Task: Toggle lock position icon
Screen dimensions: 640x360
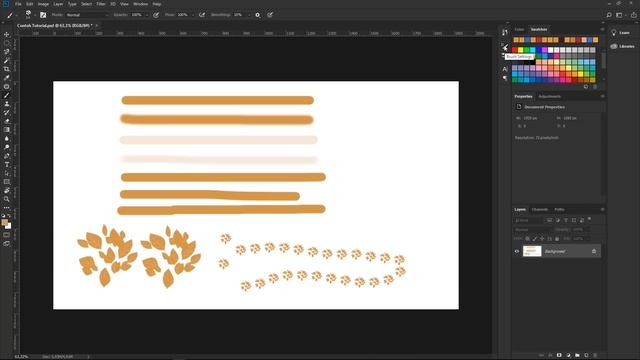Action: [x=542, y=238]
